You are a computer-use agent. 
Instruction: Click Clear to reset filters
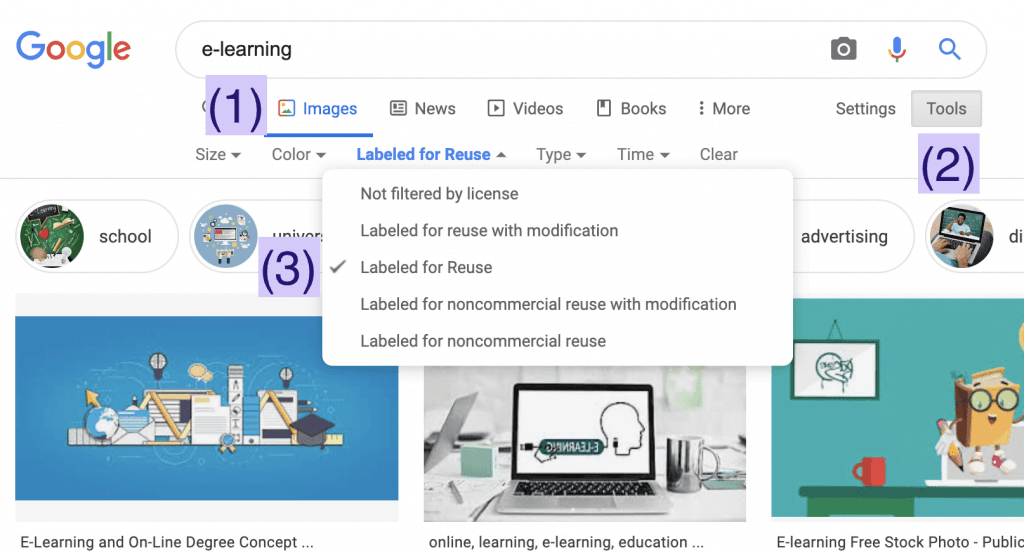pos(718,155)
